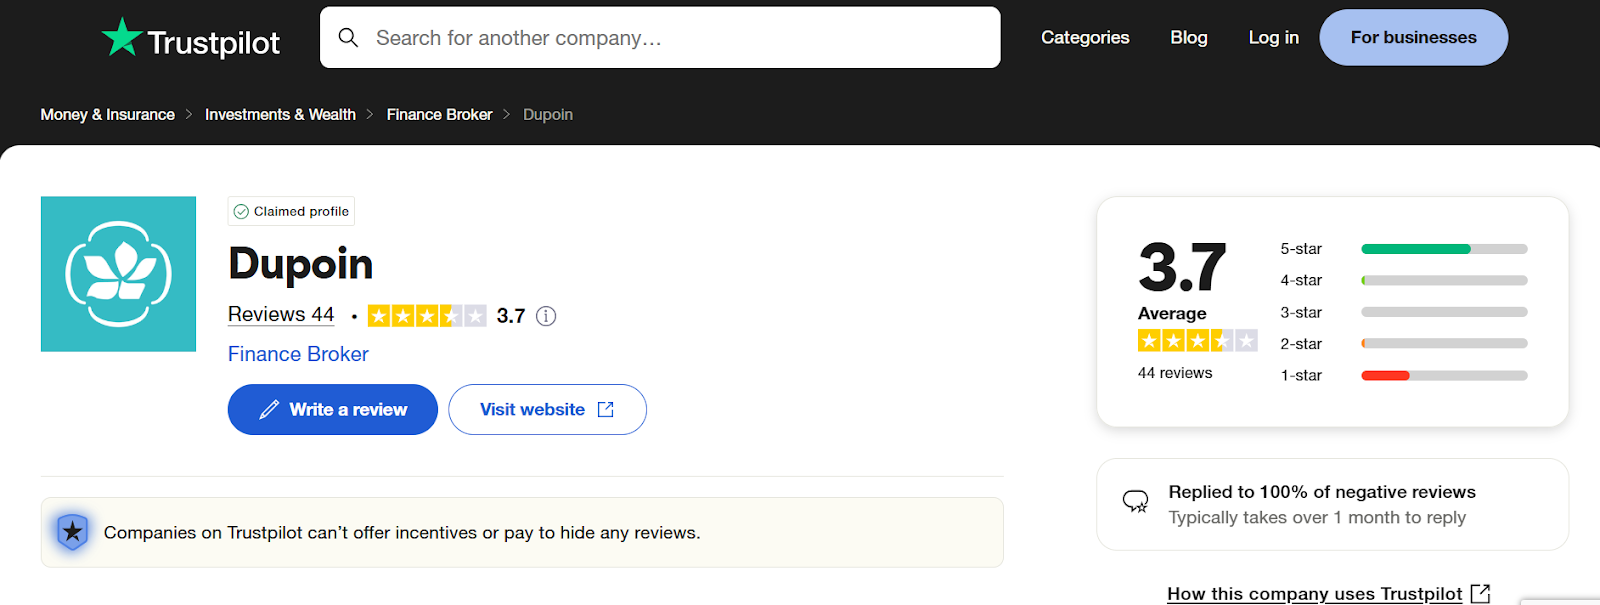This screenshot has height=605, width=1600.
Task: Open Finance Broker breadcrumb link
Action: (439, 115)
